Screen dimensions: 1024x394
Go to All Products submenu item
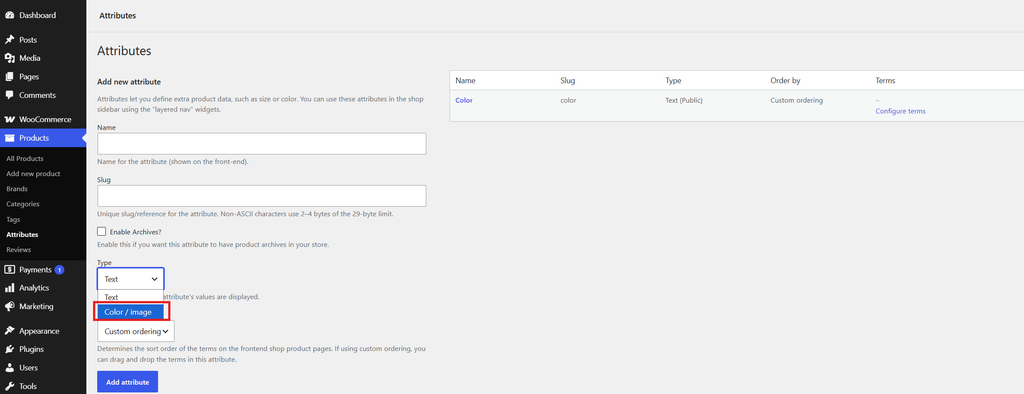click(x=25, y=159)
